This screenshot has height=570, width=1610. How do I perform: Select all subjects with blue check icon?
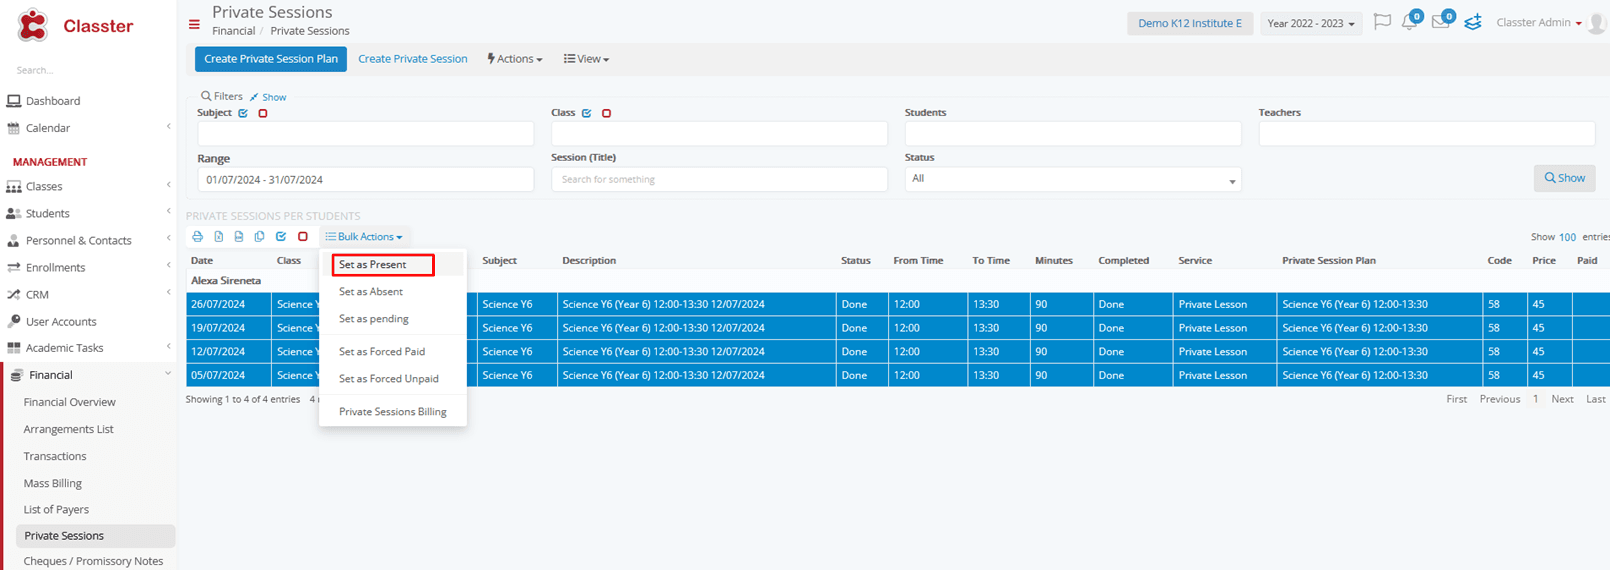click(x=243, y=114)
